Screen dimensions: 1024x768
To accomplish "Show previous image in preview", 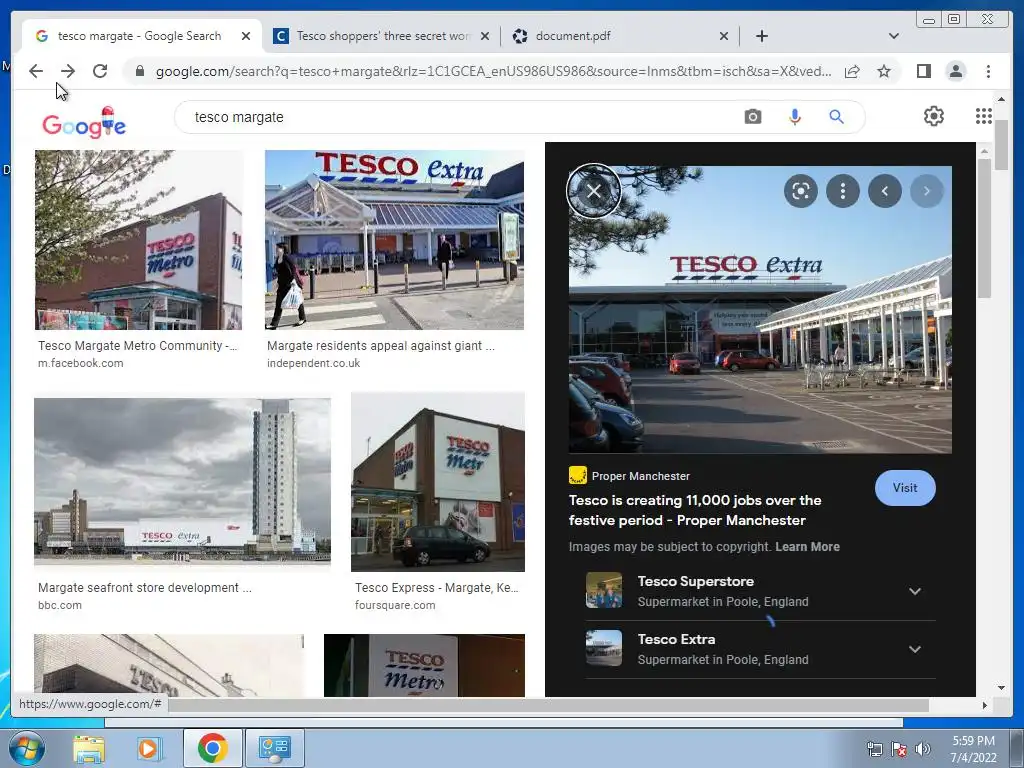I will pyautogui.click(x=885, y=191).
